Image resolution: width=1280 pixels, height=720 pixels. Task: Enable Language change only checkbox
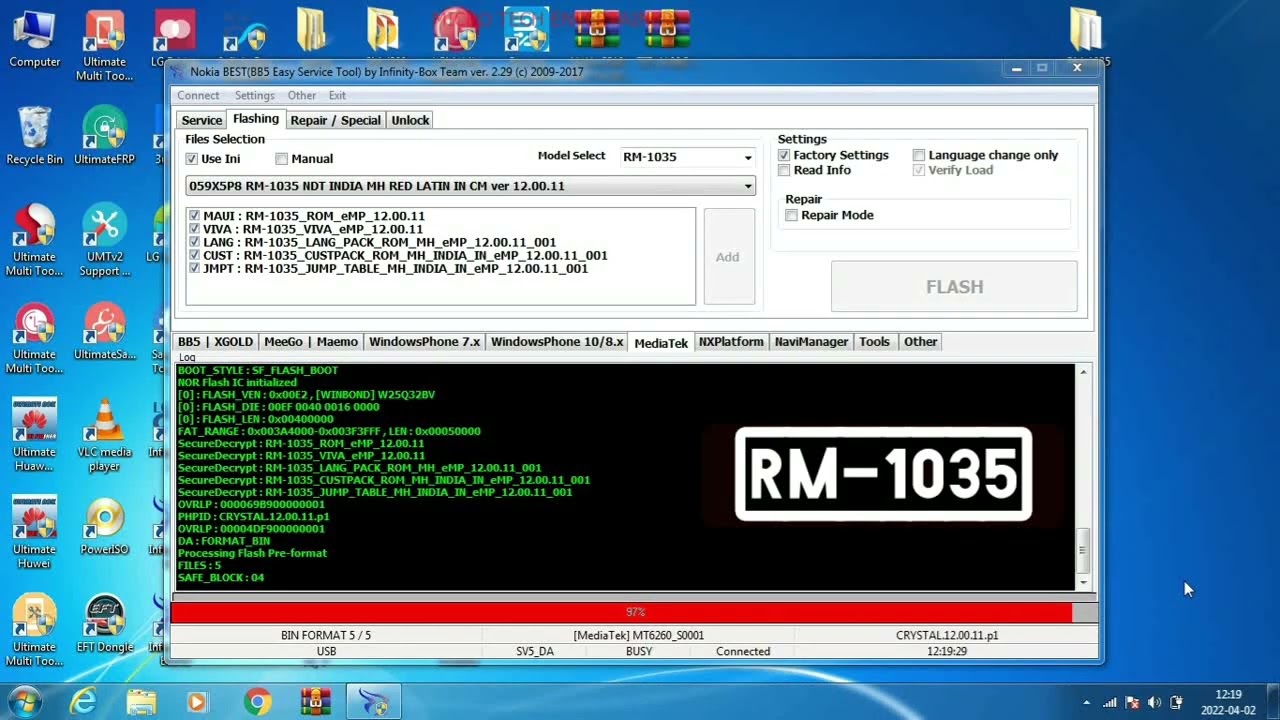(919, 155)
